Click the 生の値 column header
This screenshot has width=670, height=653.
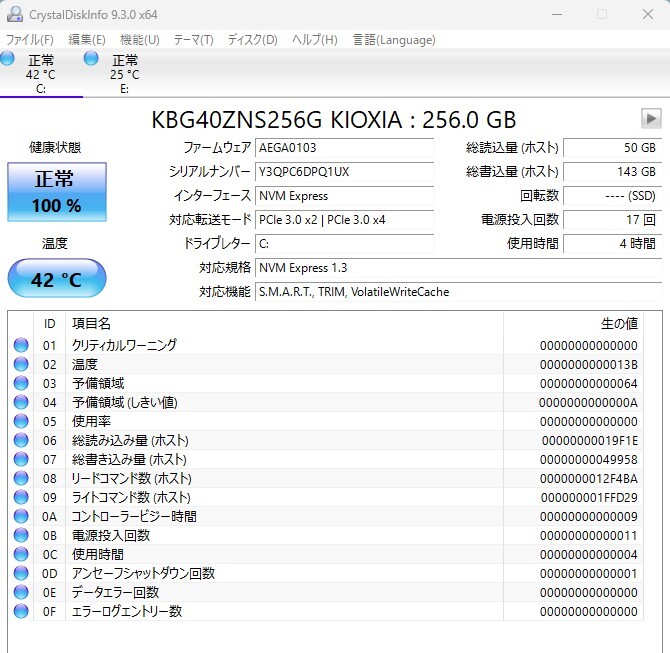click(617, 324)
